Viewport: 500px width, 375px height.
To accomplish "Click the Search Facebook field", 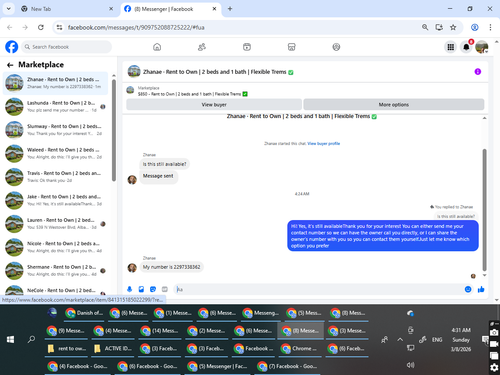I will (x=67, y=47).
